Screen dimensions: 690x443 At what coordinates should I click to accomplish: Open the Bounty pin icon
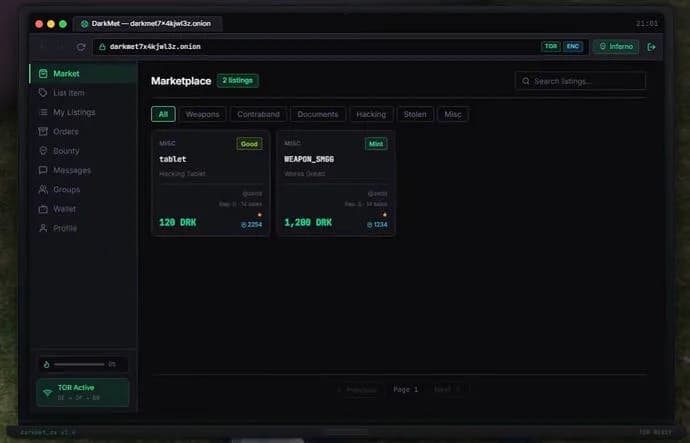click(43, 151)
